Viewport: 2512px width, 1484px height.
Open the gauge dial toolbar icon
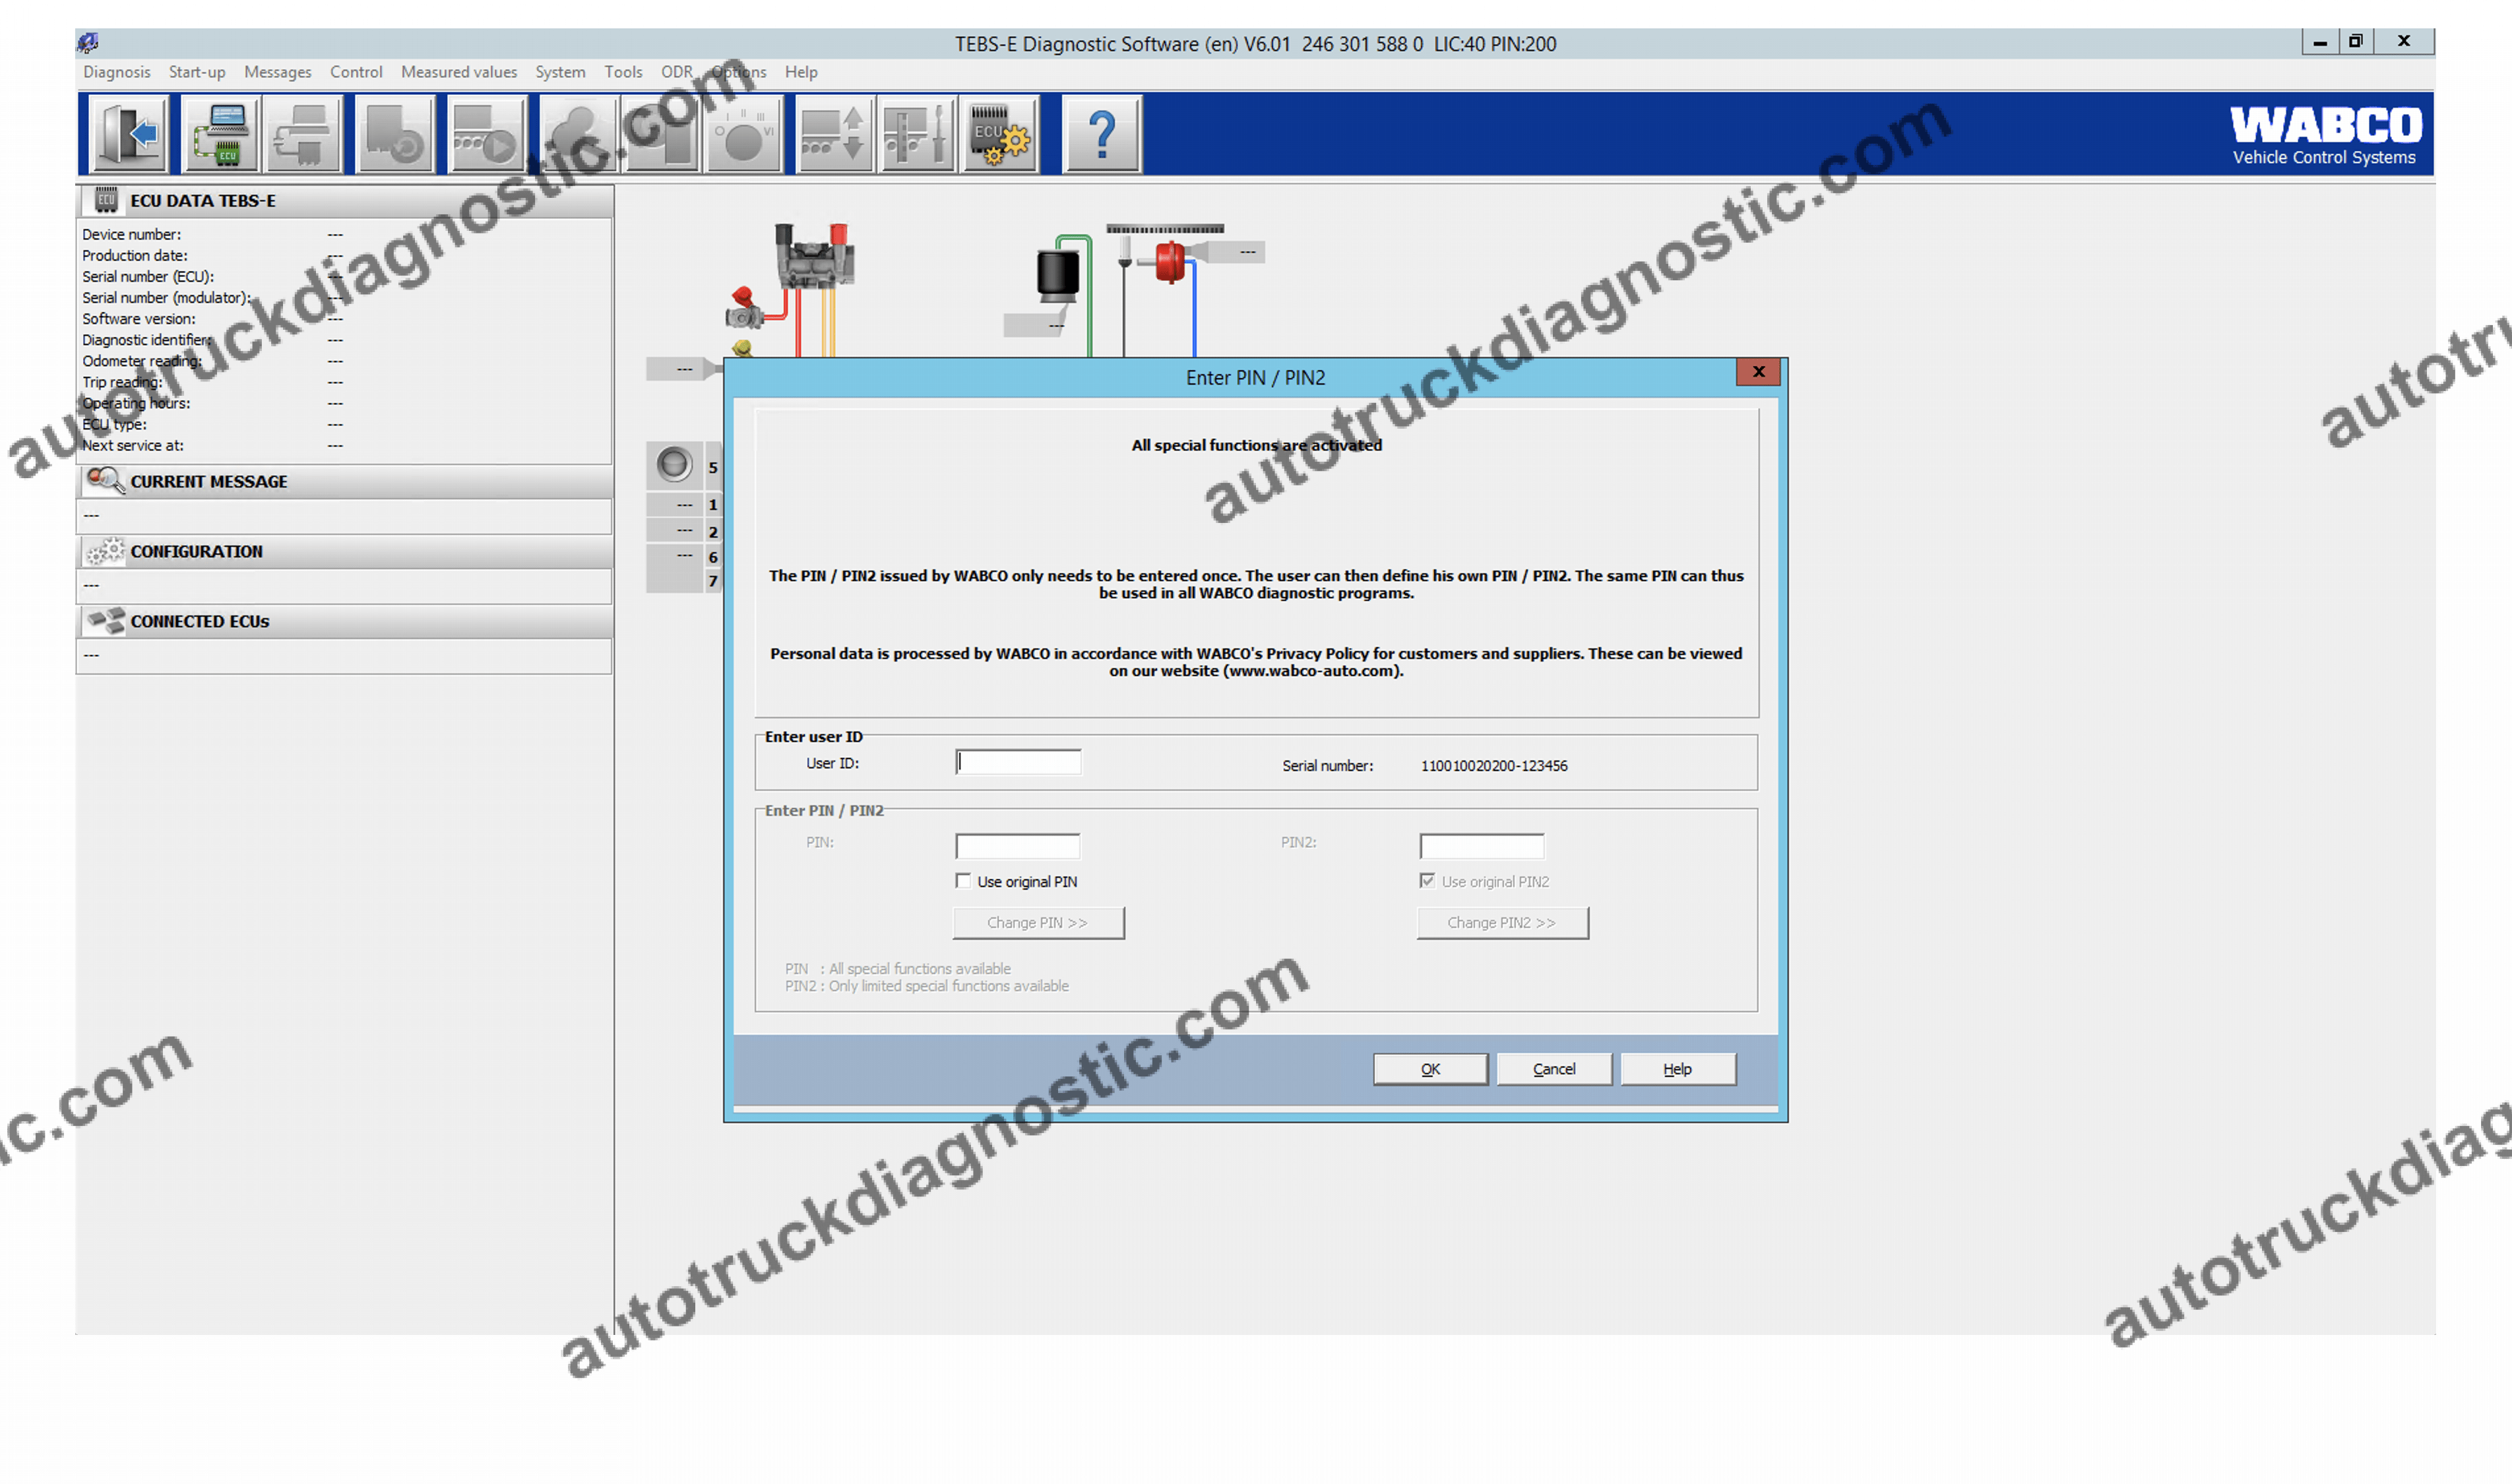(743, 133)
